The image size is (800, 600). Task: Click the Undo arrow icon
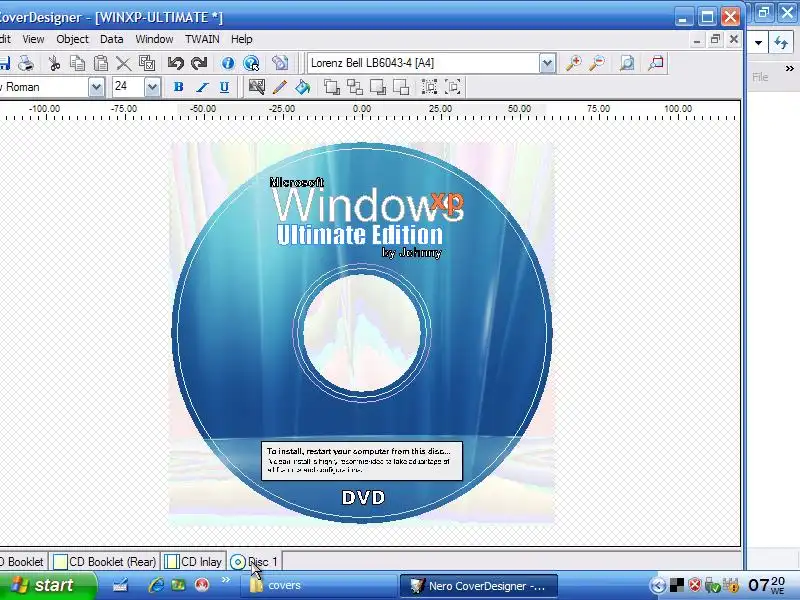click(175, 63)
